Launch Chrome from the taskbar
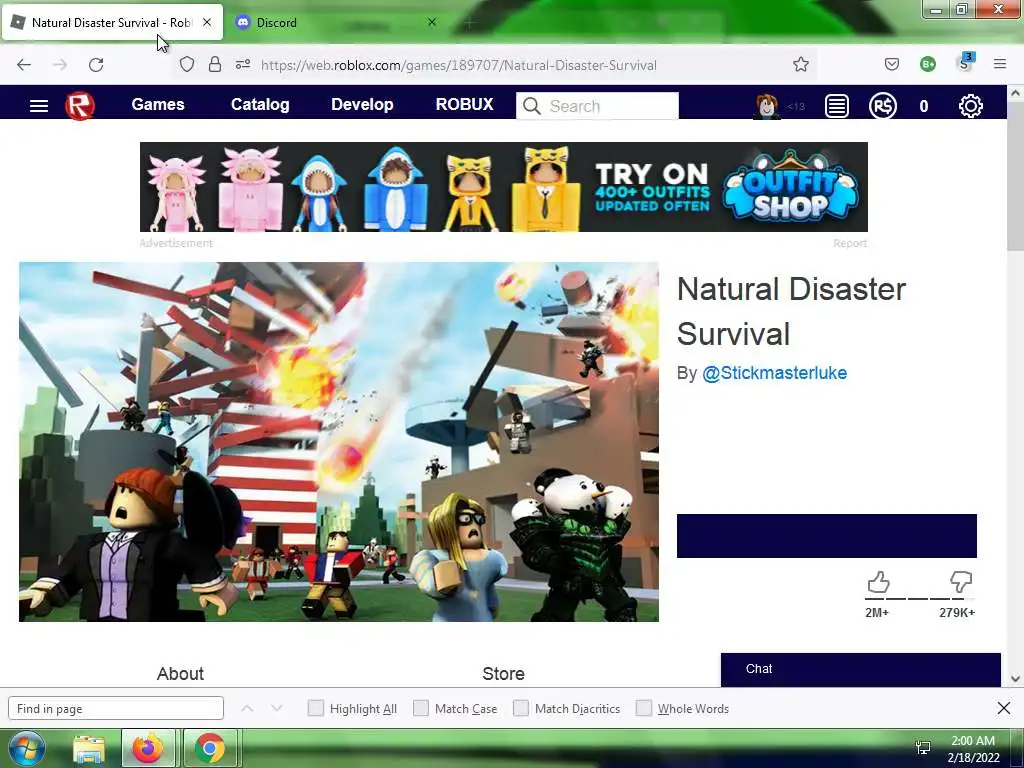The height and width of the screenshot is (768, 1024). (x=210, y=748)
